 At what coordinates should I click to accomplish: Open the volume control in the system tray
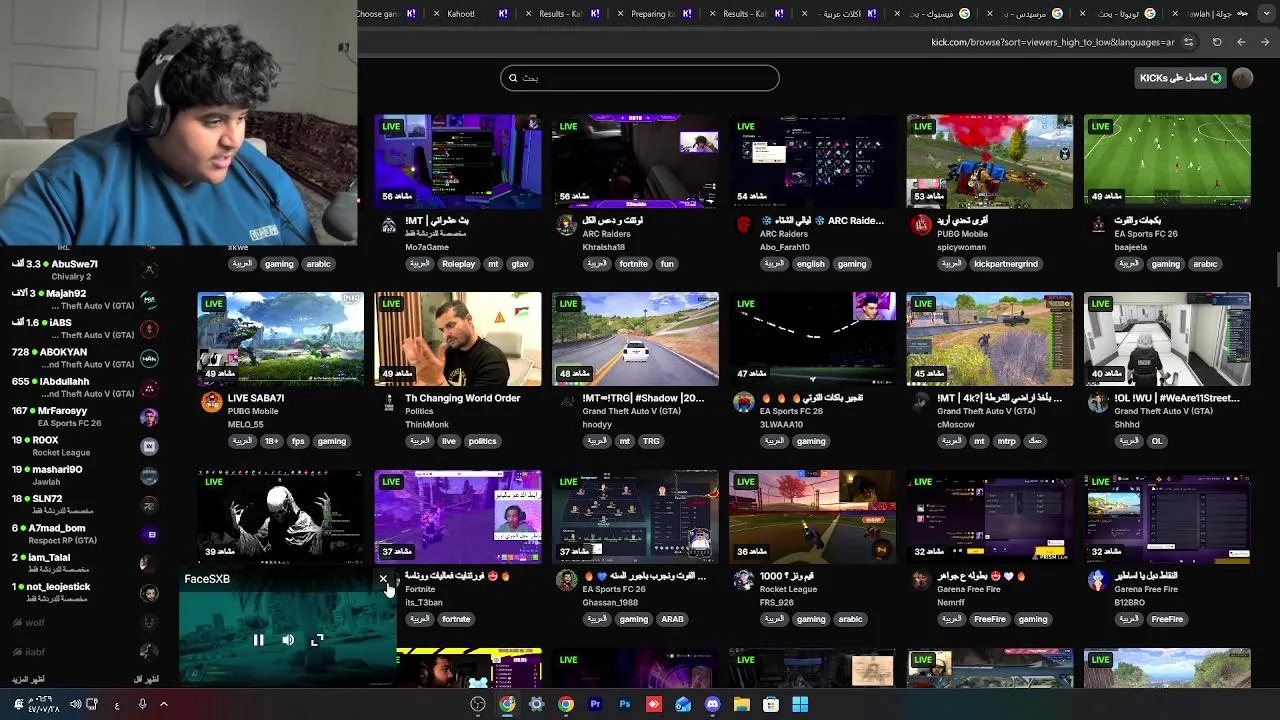pos(76,704)
